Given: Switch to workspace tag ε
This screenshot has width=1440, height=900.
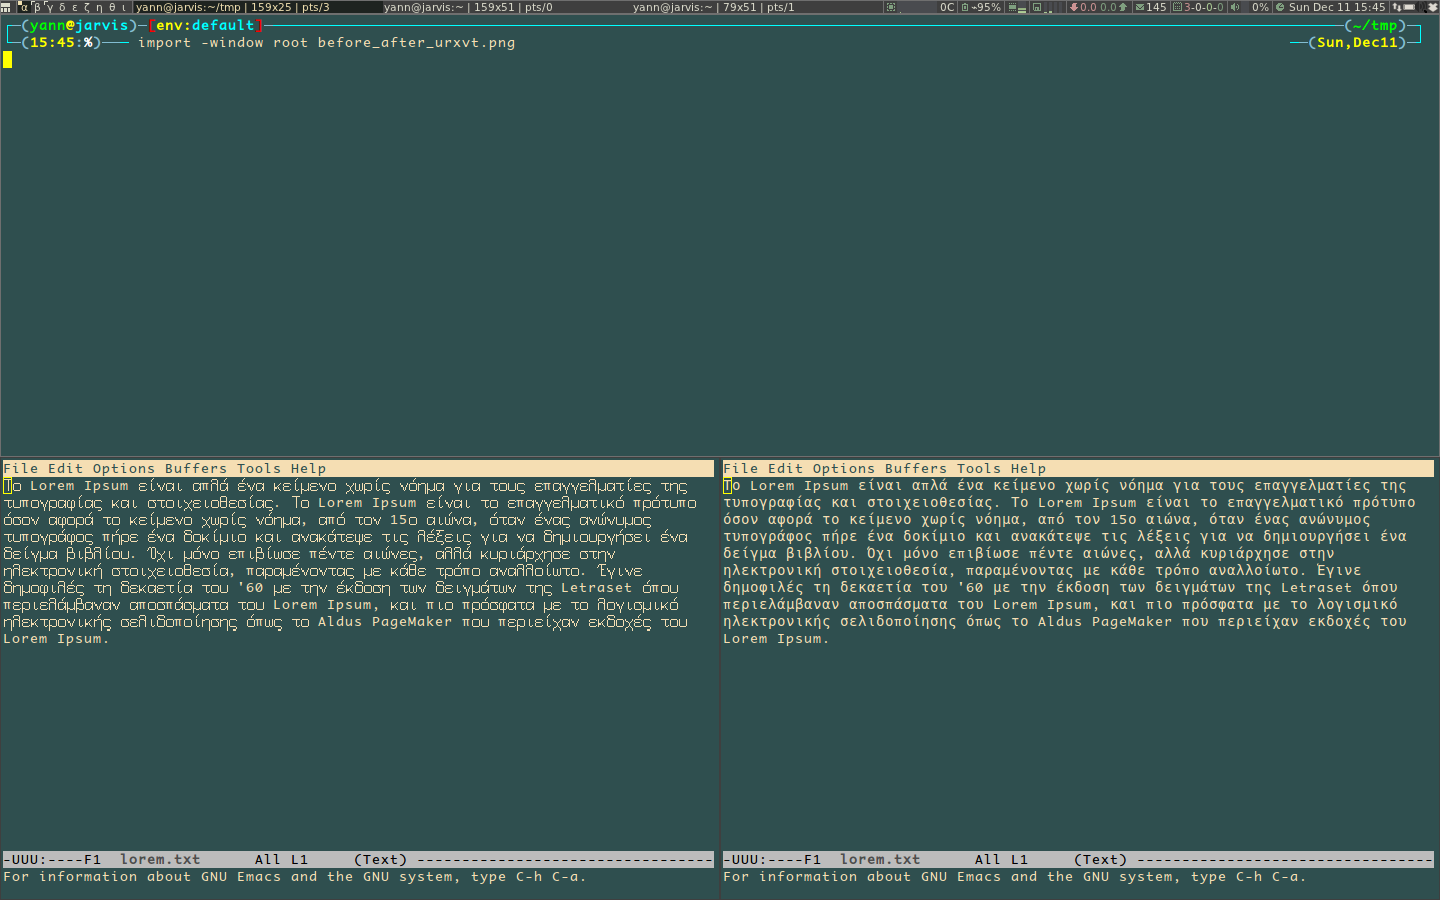Looking at the screenshot, I should coord(75,7).
